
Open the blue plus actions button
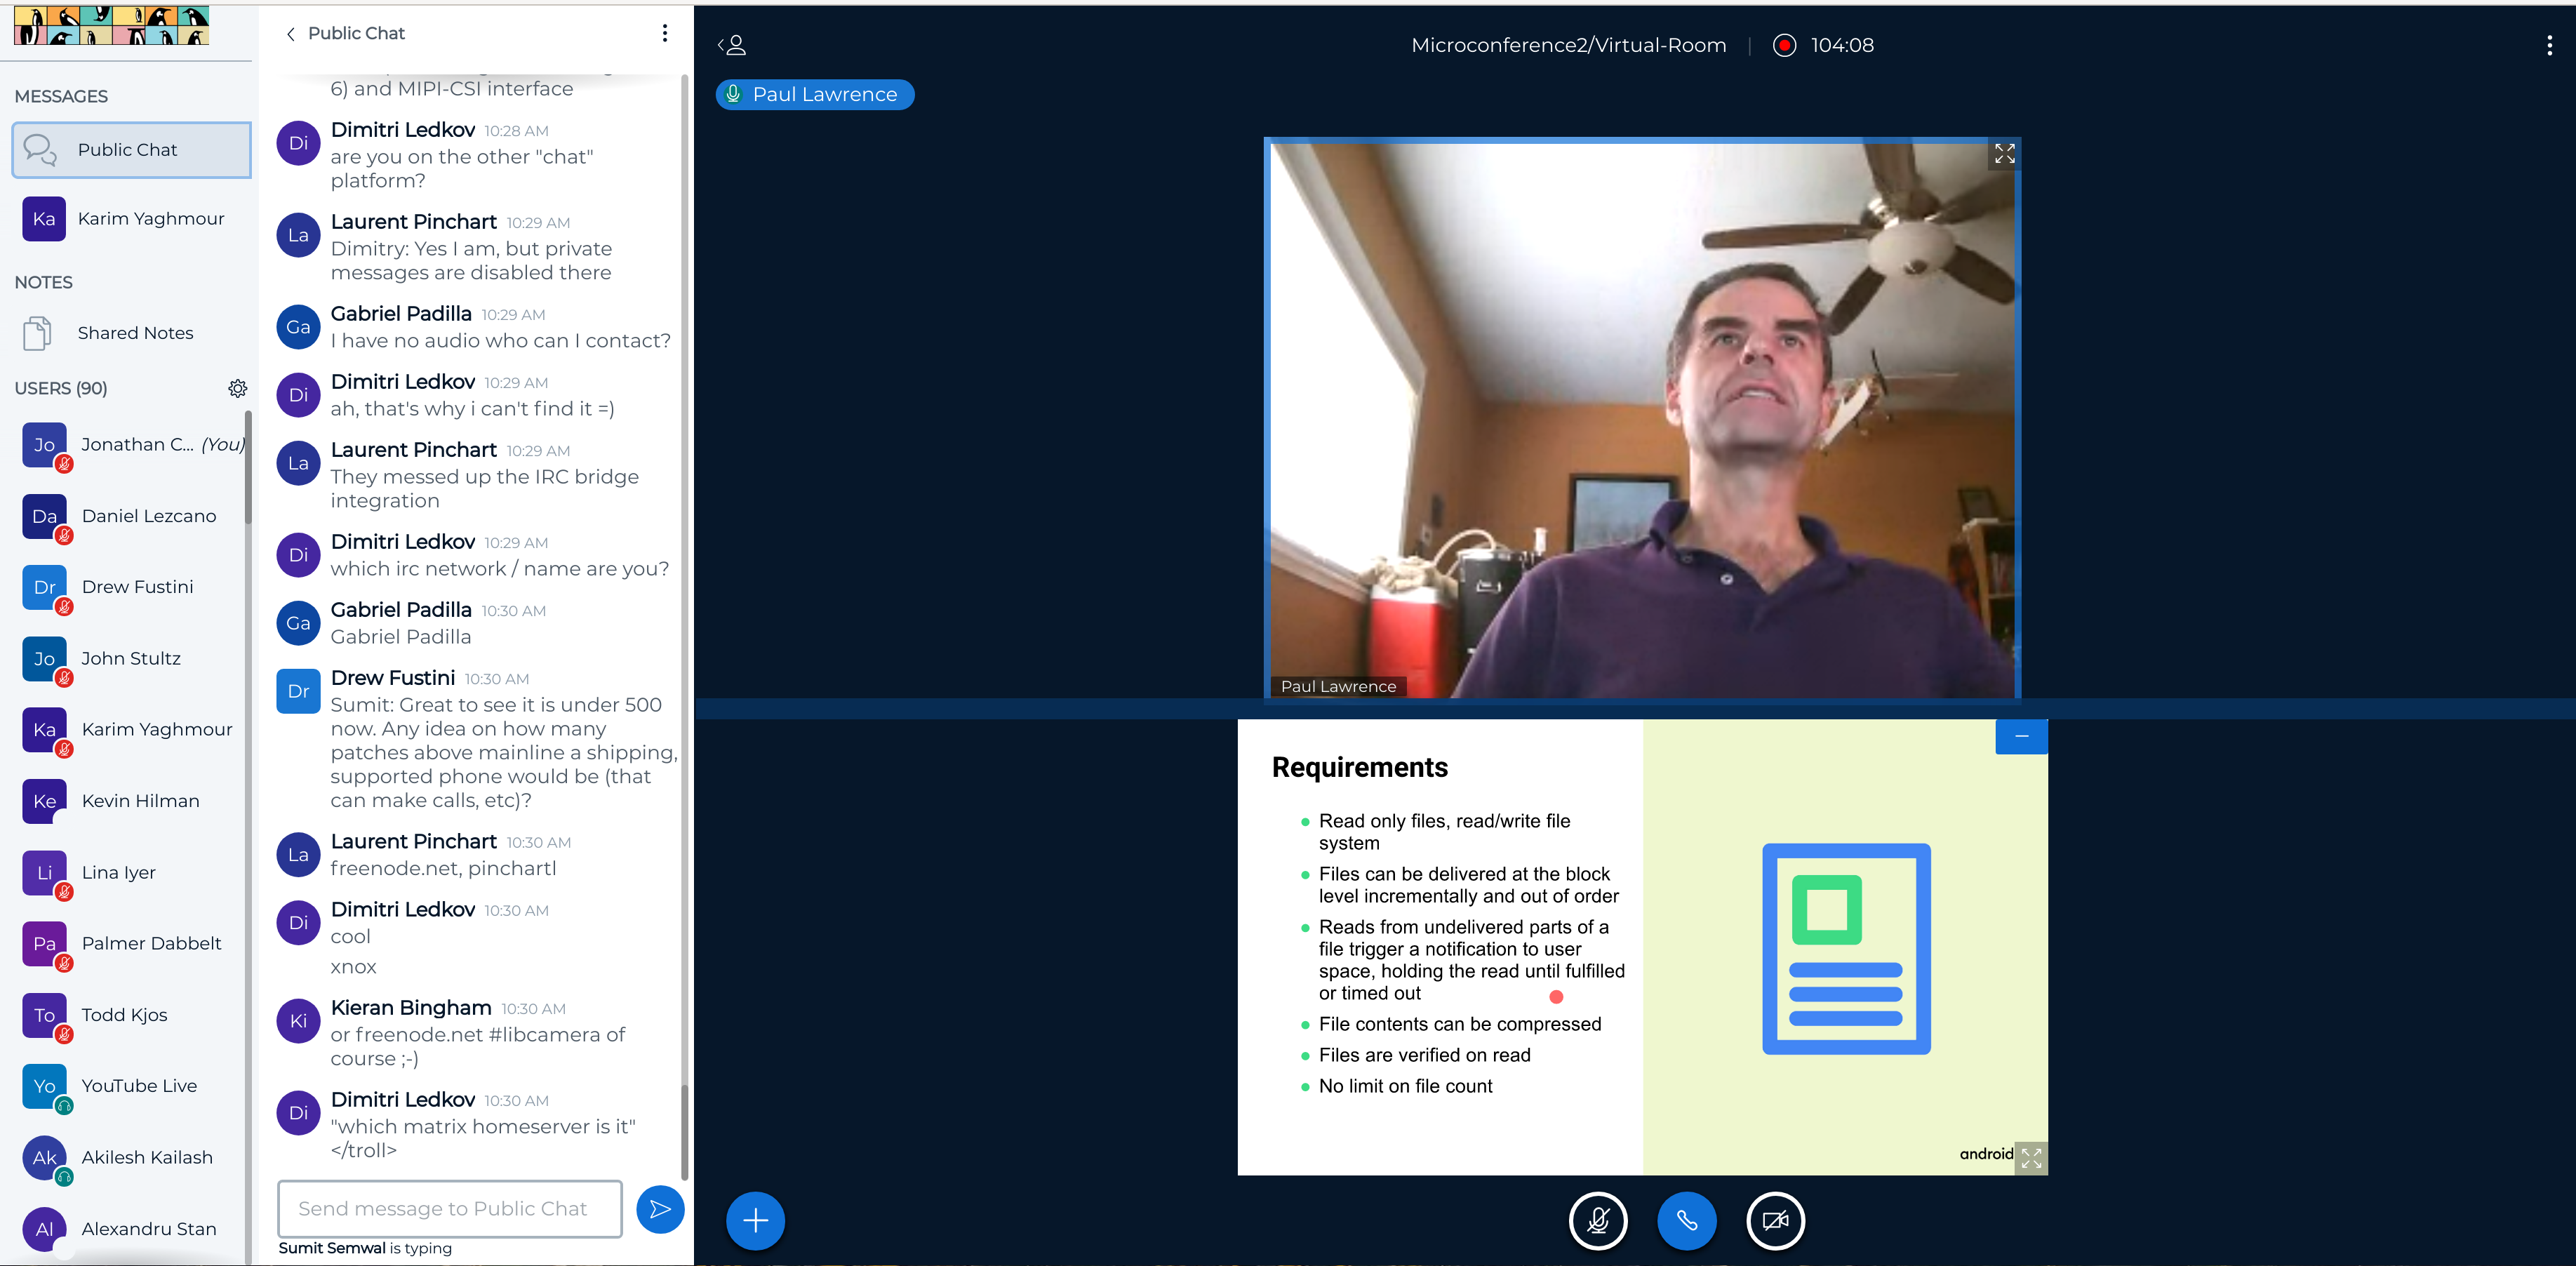point(755,1220)
